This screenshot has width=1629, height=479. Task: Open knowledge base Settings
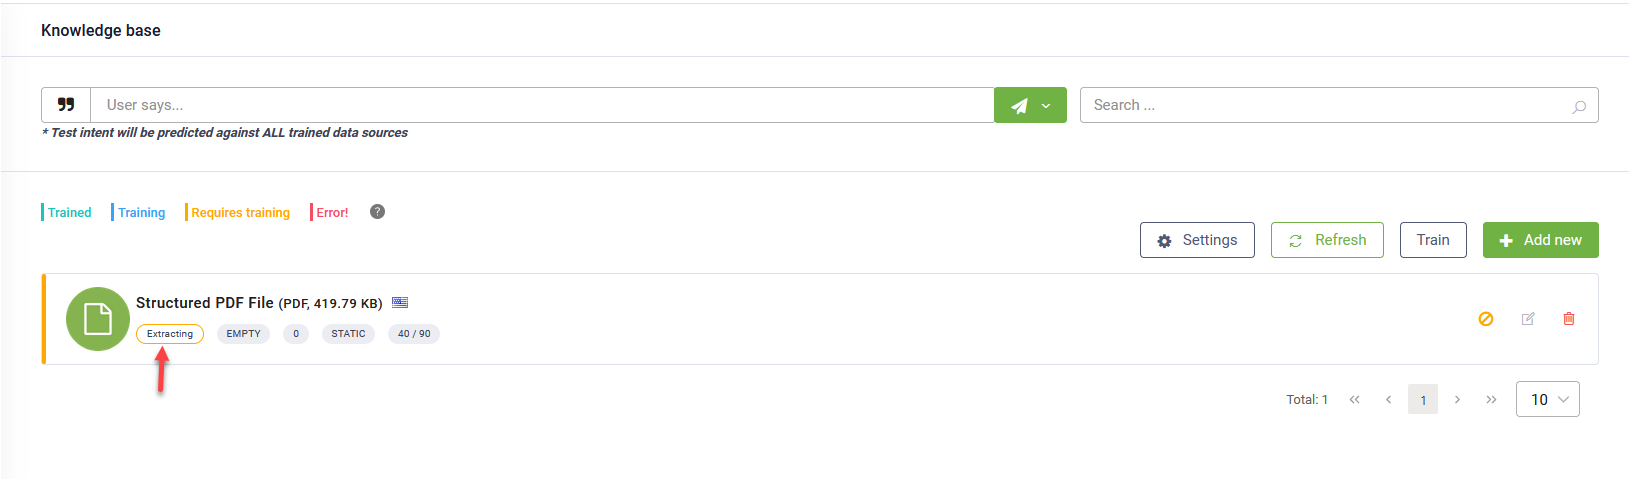click(1197, 240)
